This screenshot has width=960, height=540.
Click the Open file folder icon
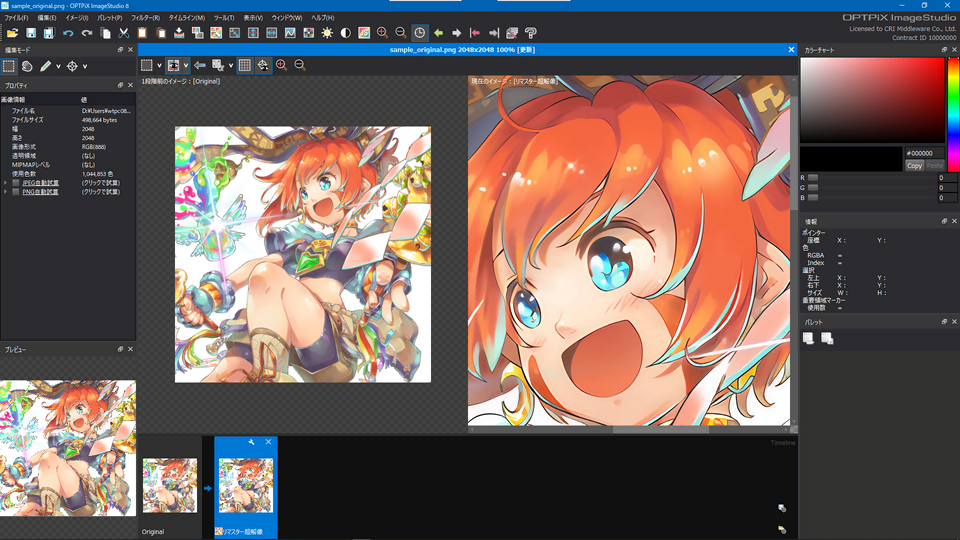click(x=12, y=33)
